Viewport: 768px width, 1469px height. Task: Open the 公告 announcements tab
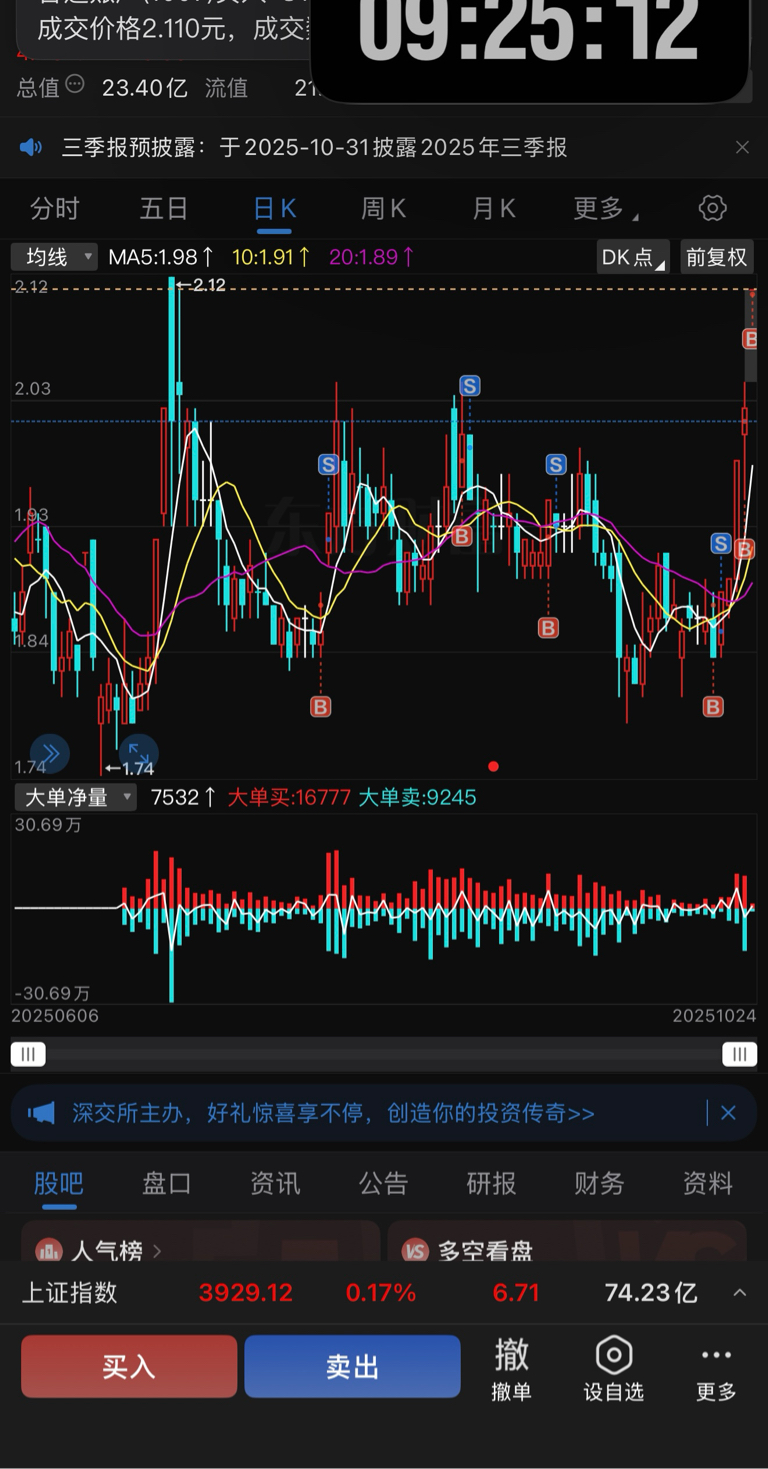point(384,1183)
